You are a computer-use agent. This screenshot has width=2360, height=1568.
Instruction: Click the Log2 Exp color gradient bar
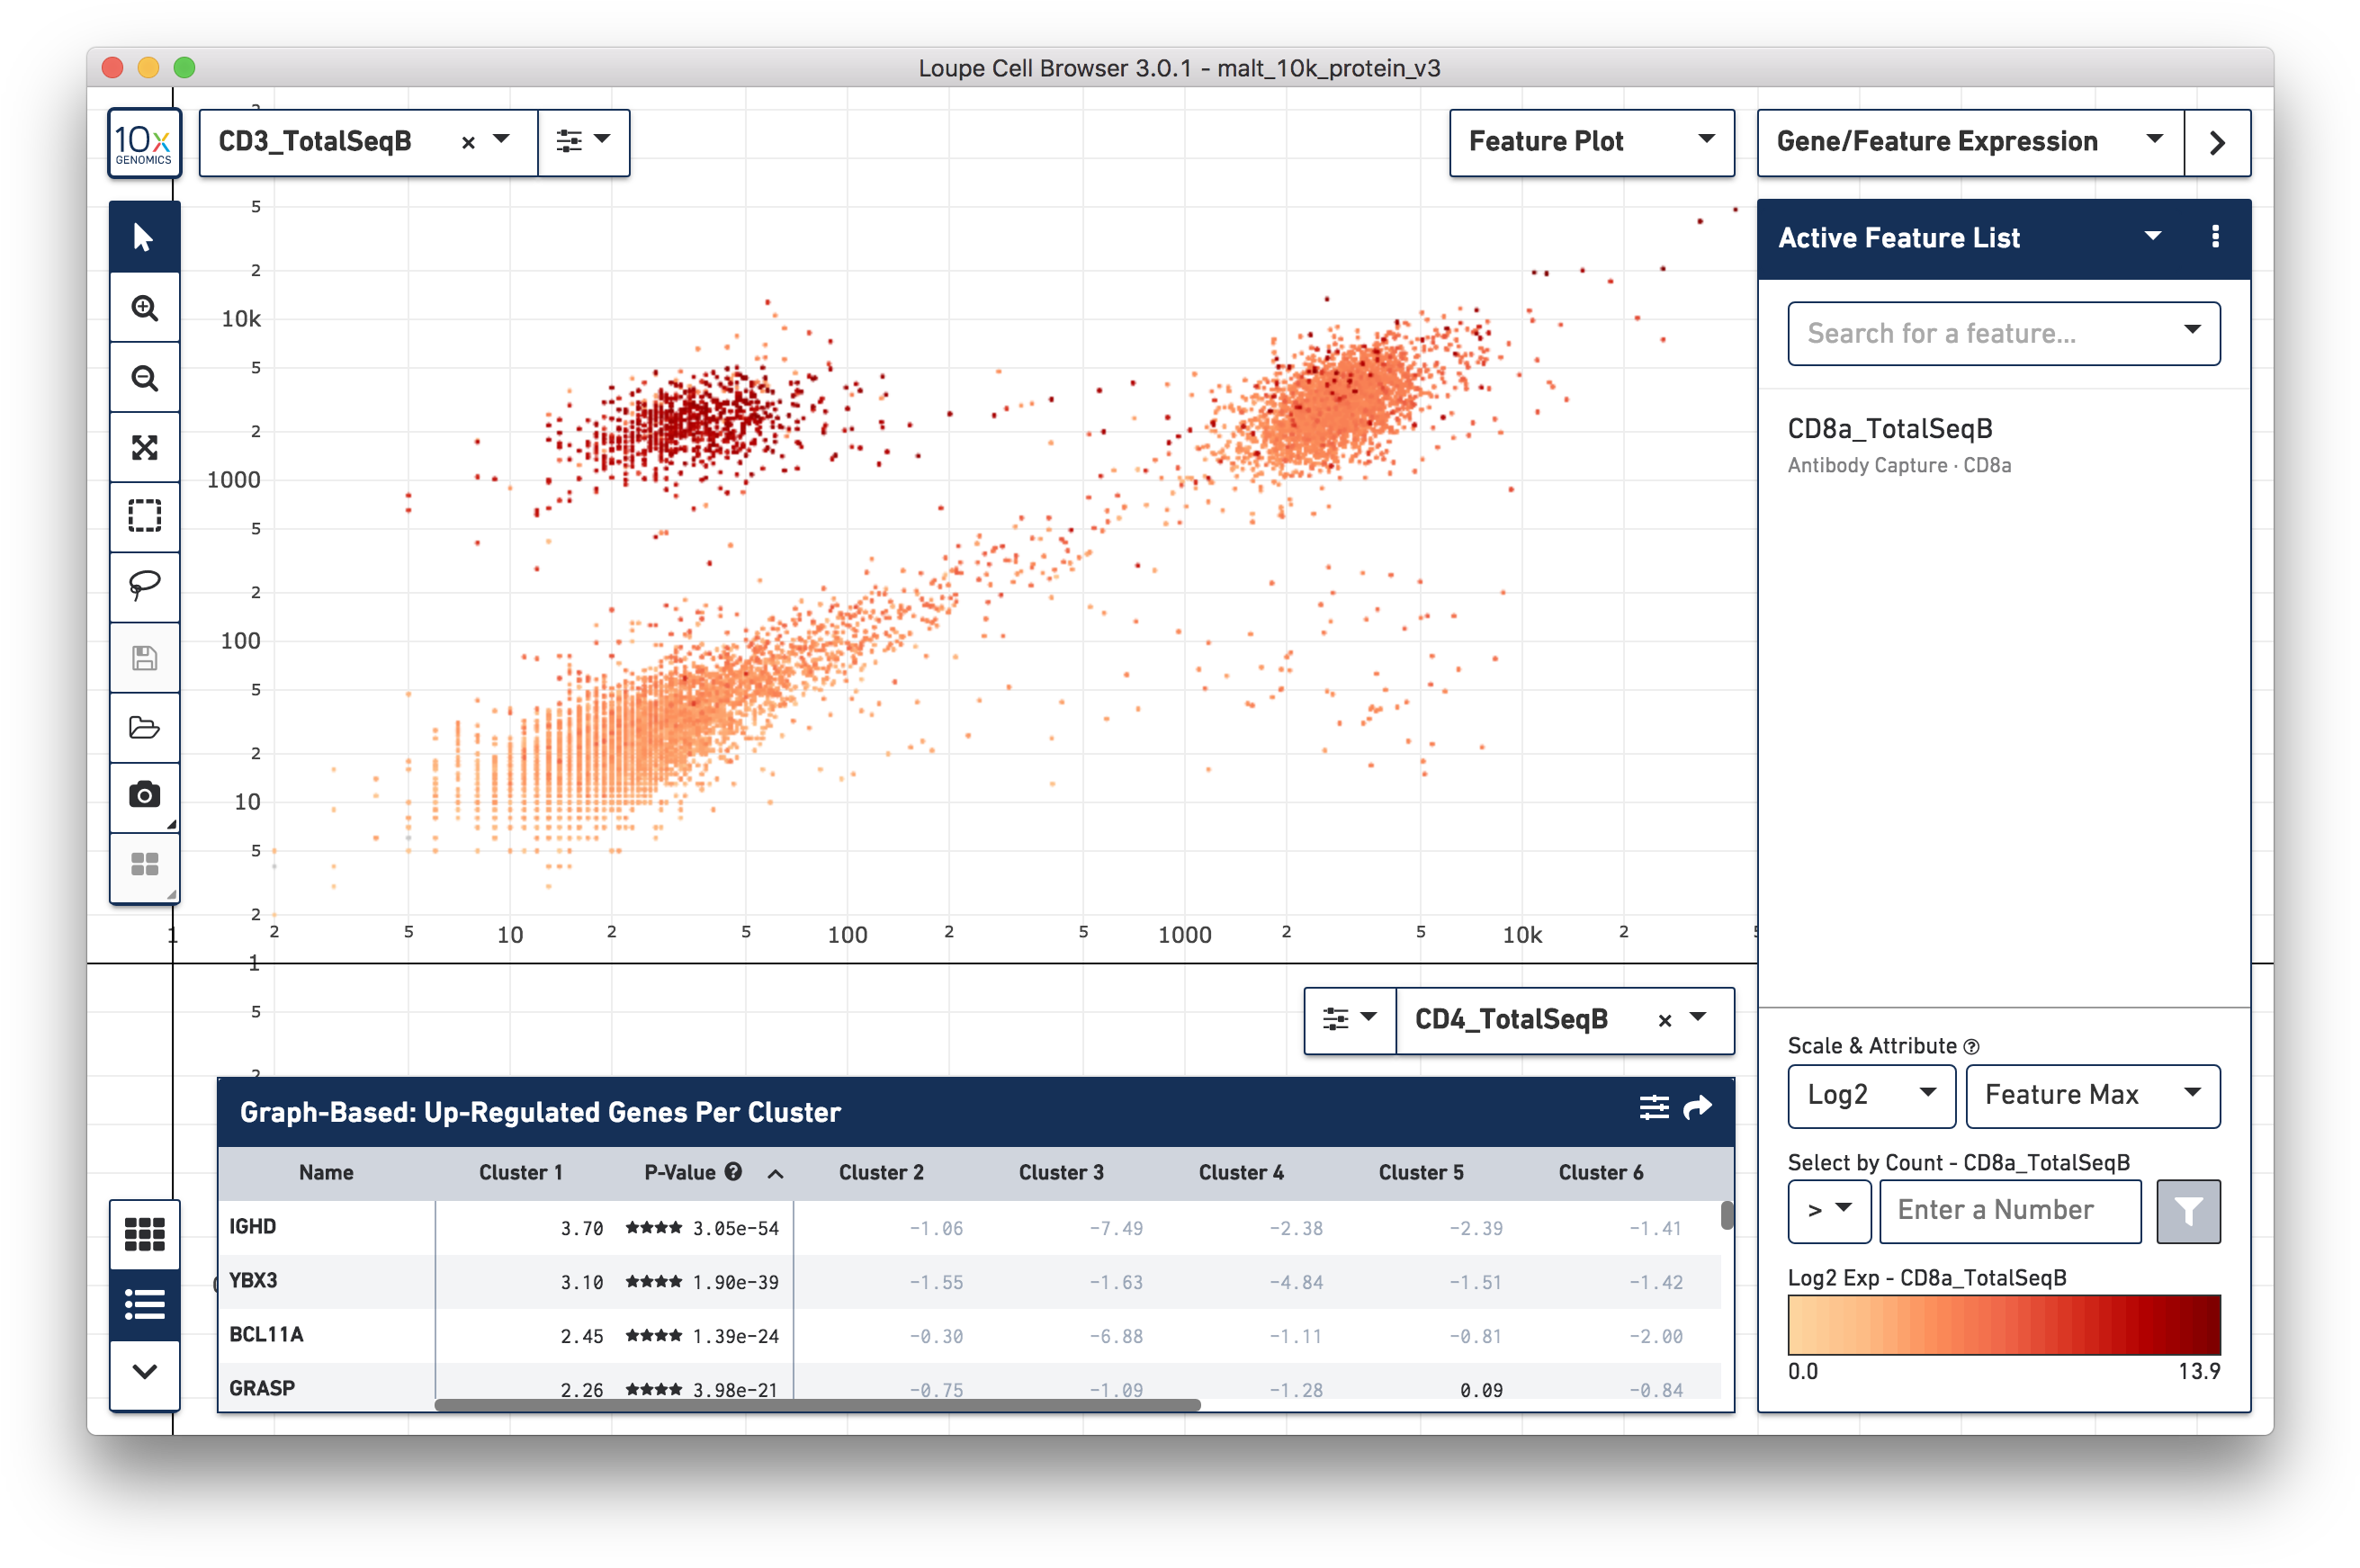click(2003, 1324)
